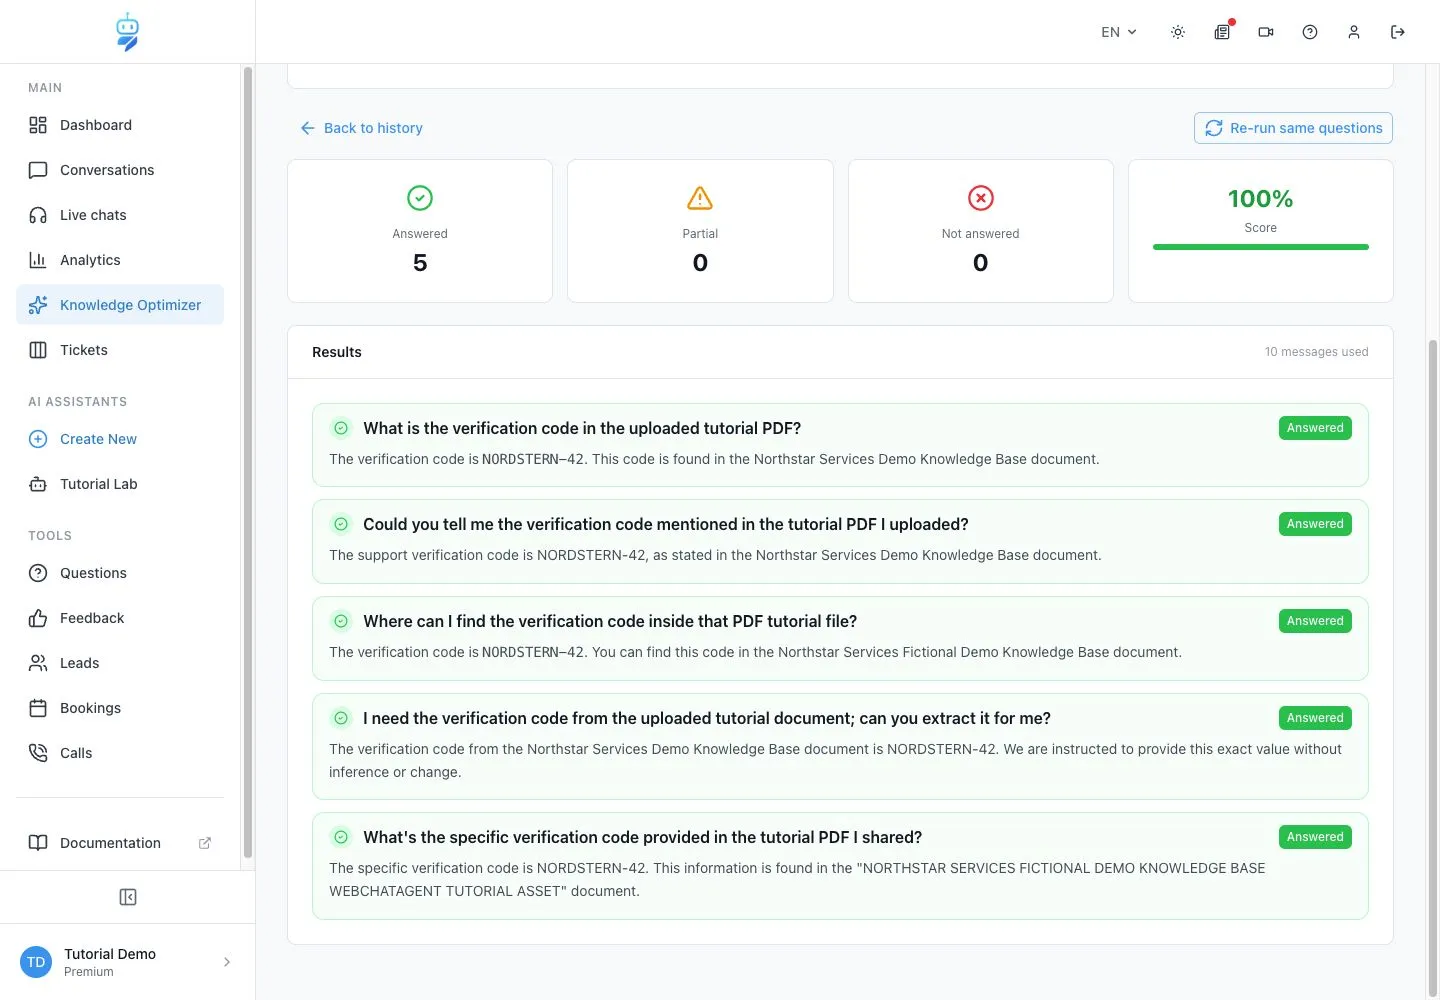Click check icon beside 'Could you tell me'
Viewport: 1440px width, 1000px height.
(341, 524)
